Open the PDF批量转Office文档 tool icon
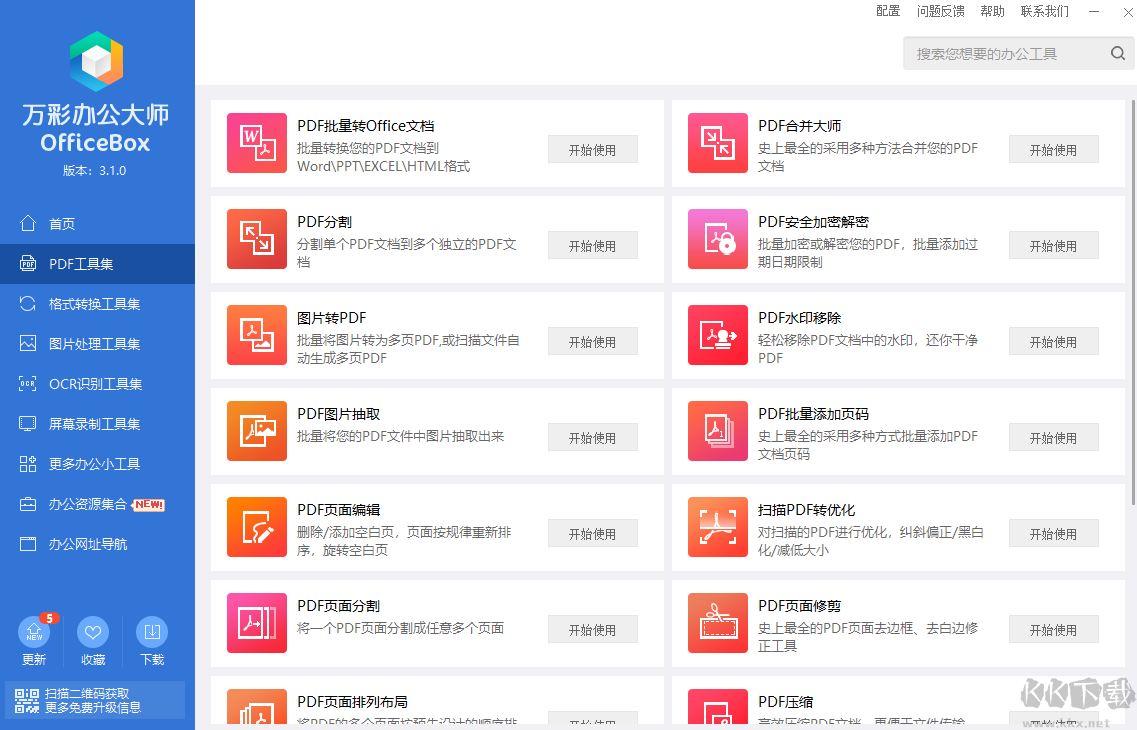The height and width of the screenshot is (730, 1137). pos(257,143)
